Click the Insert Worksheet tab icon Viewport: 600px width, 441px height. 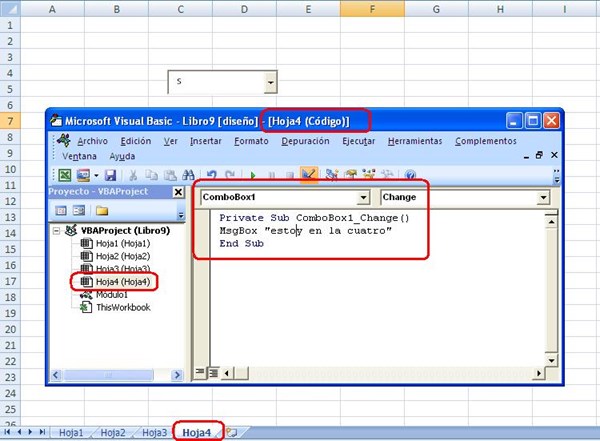[x=232, y=433]
